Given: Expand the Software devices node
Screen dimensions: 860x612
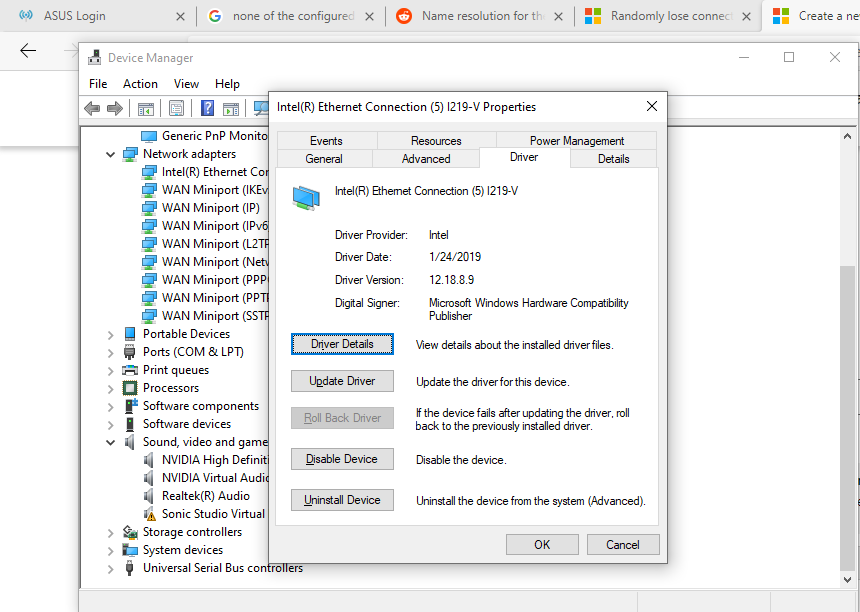Looking at the screenshot, I should coord(110,424).
